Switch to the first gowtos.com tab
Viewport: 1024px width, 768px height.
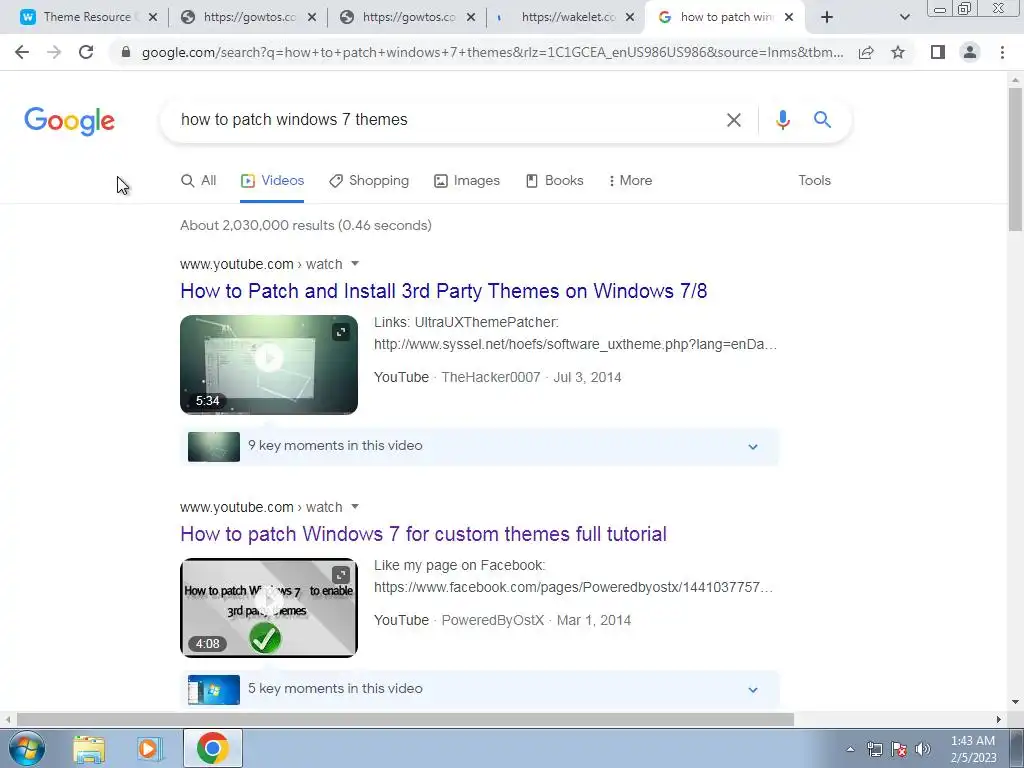[247, 17]
